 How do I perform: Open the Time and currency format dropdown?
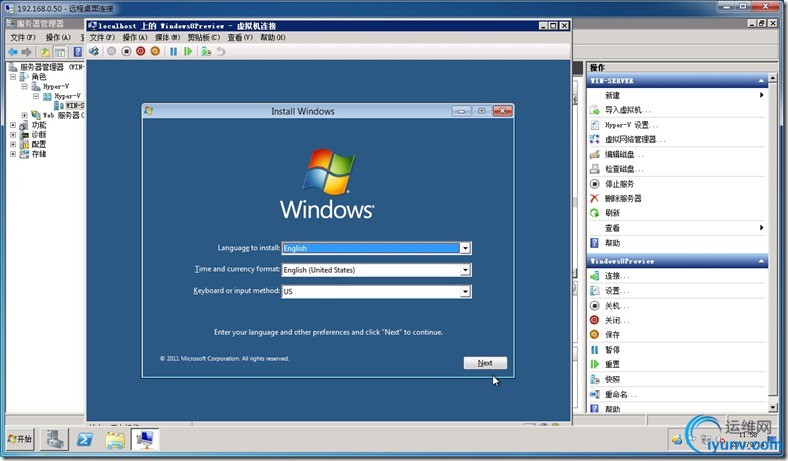465,270
